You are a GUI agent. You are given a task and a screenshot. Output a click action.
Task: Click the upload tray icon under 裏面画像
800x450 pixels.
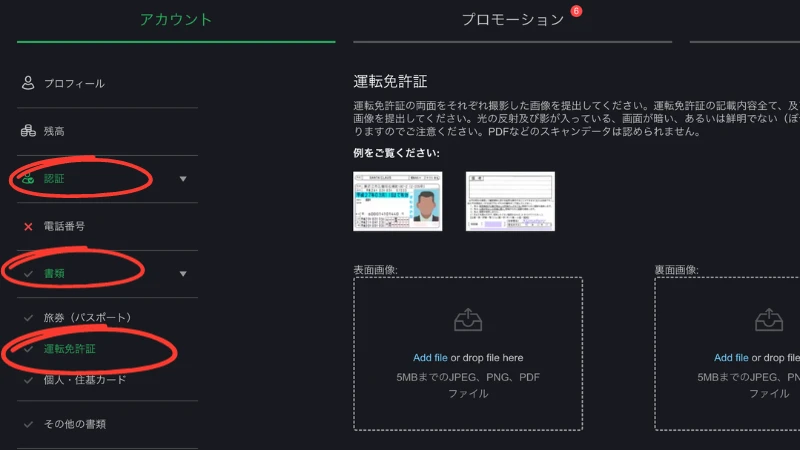coord(769,319)
